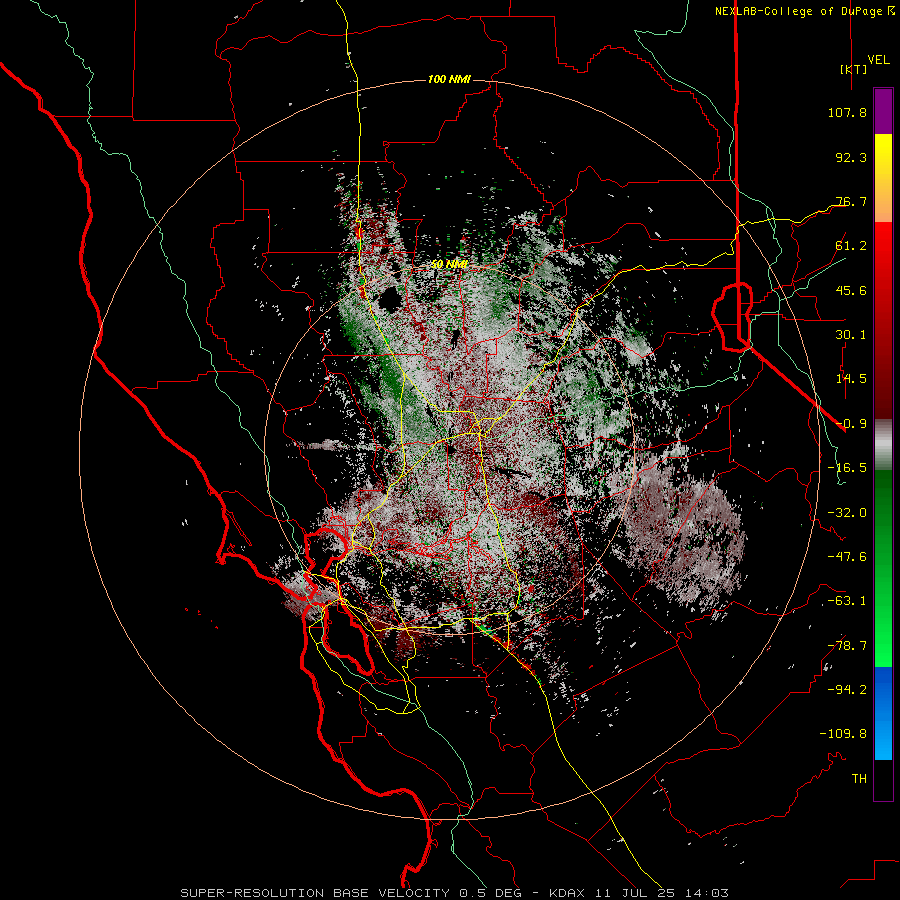Click the -63.1 velocity scale value

[x=847, y=601]
